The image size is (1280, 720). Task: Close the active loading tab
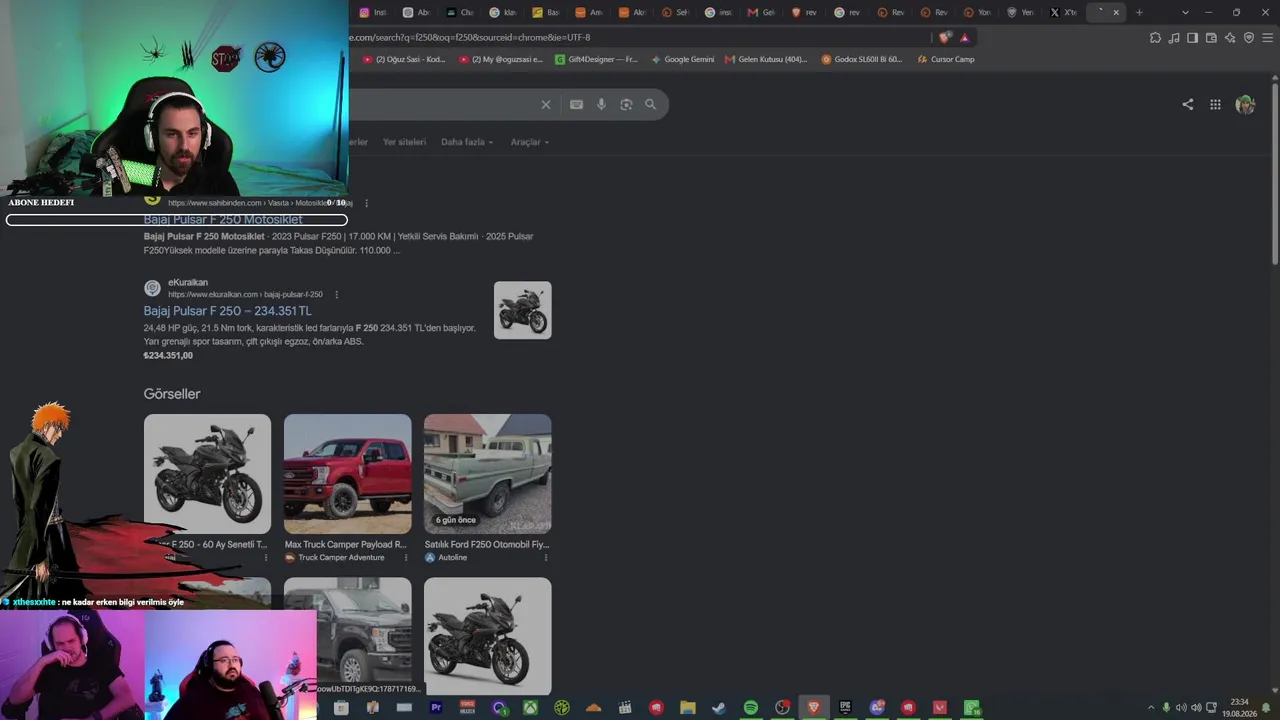tap(1116, 12)
